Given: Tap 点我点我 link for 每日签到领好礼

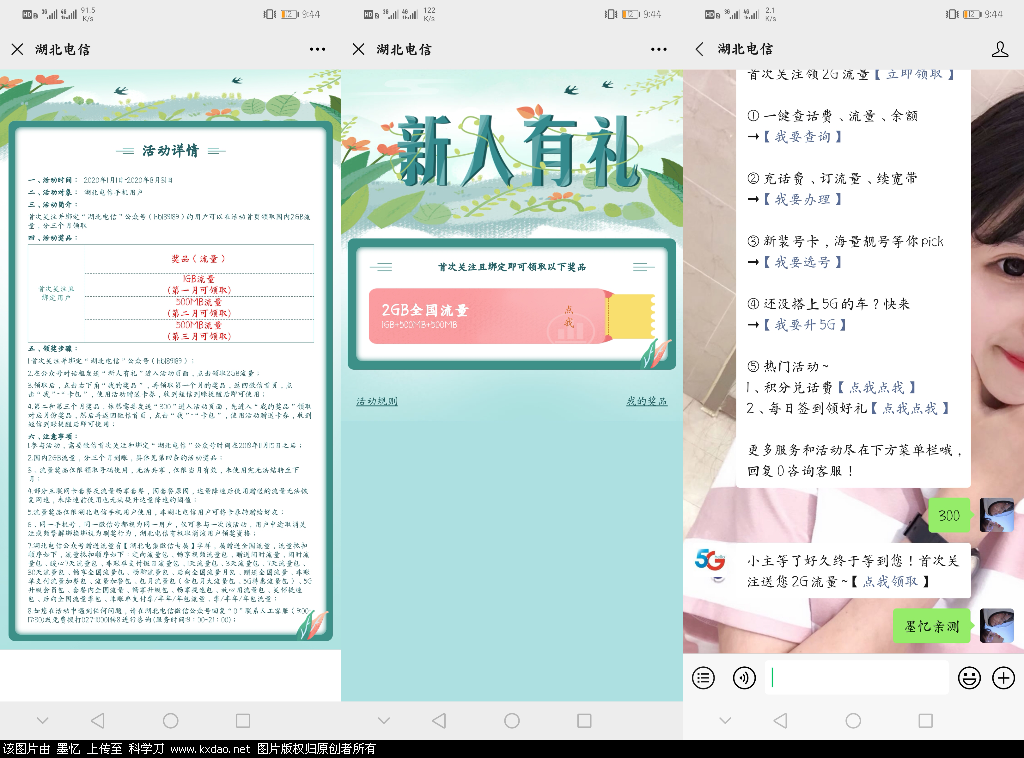Looking at the screenshot, I should 910,408.
